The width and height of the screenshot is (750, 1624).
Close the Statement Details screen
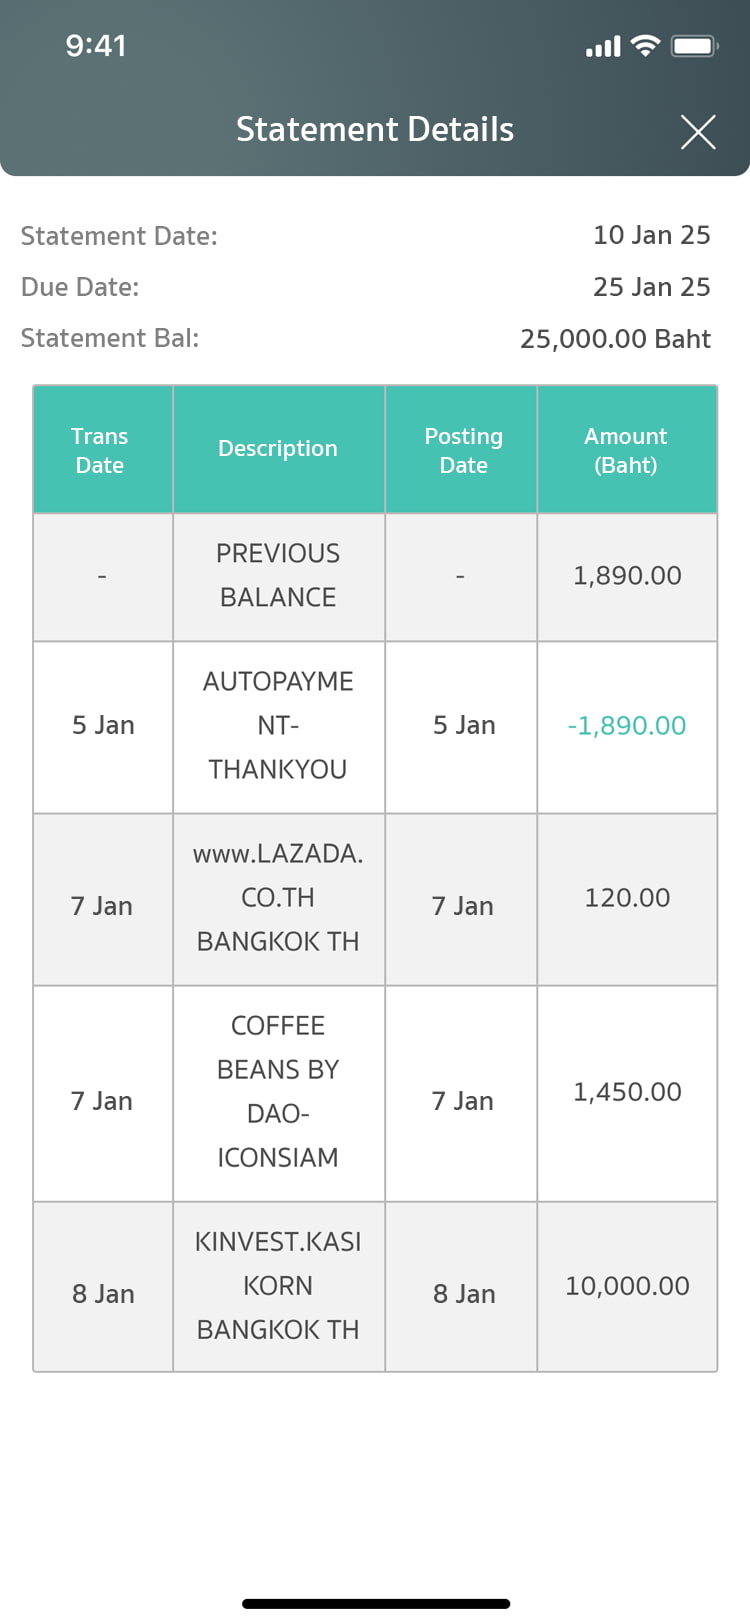click(697, 131)
